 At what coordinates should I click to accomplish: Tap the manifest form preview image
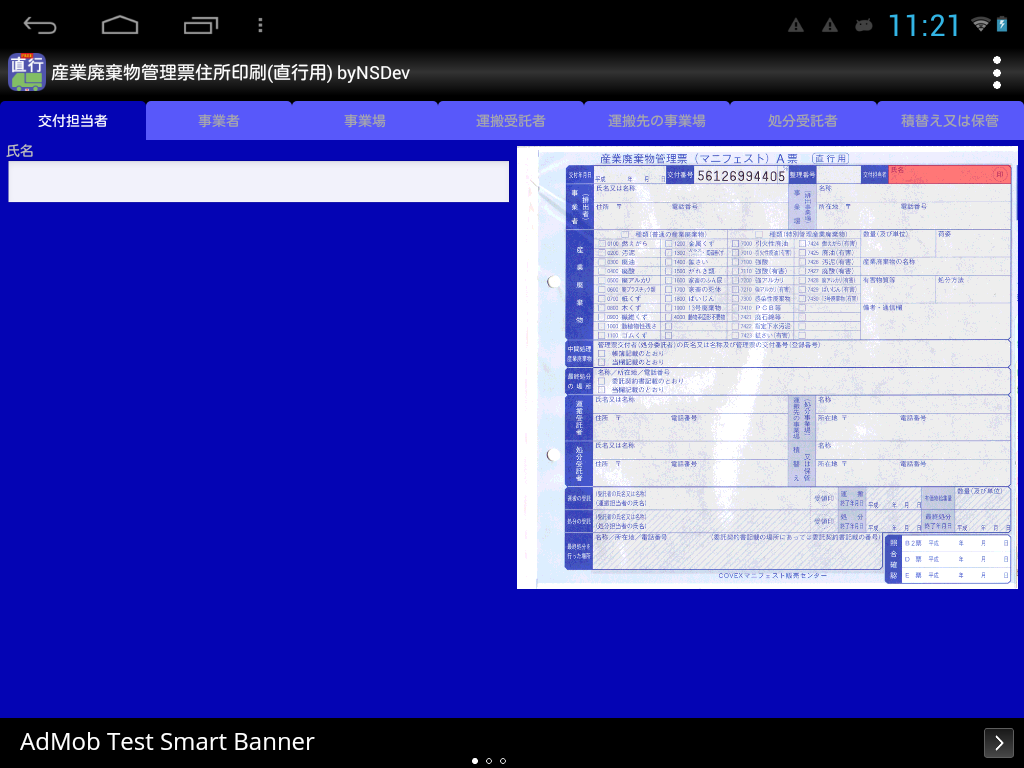767,367
